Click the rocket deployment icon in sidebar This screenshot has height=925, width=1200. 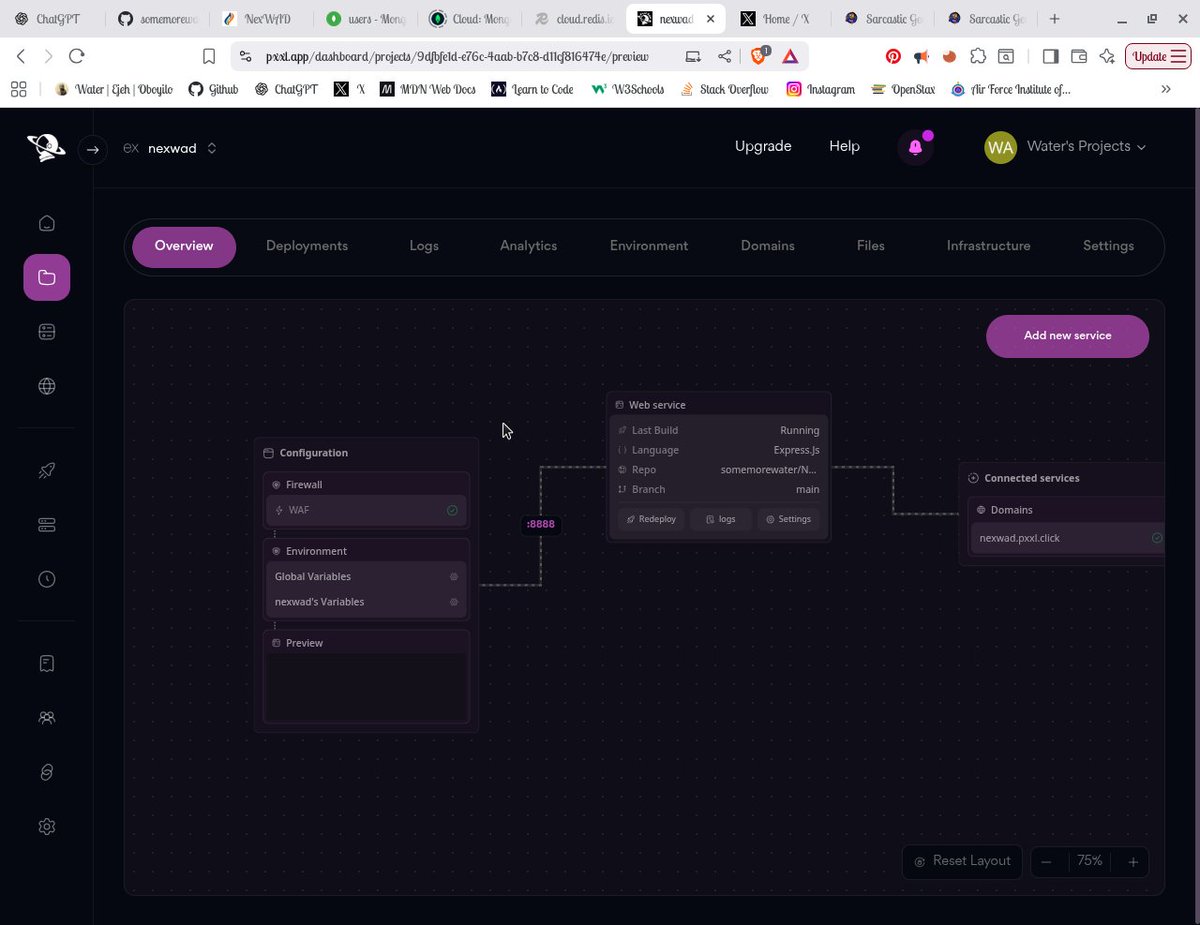point(46,470)
